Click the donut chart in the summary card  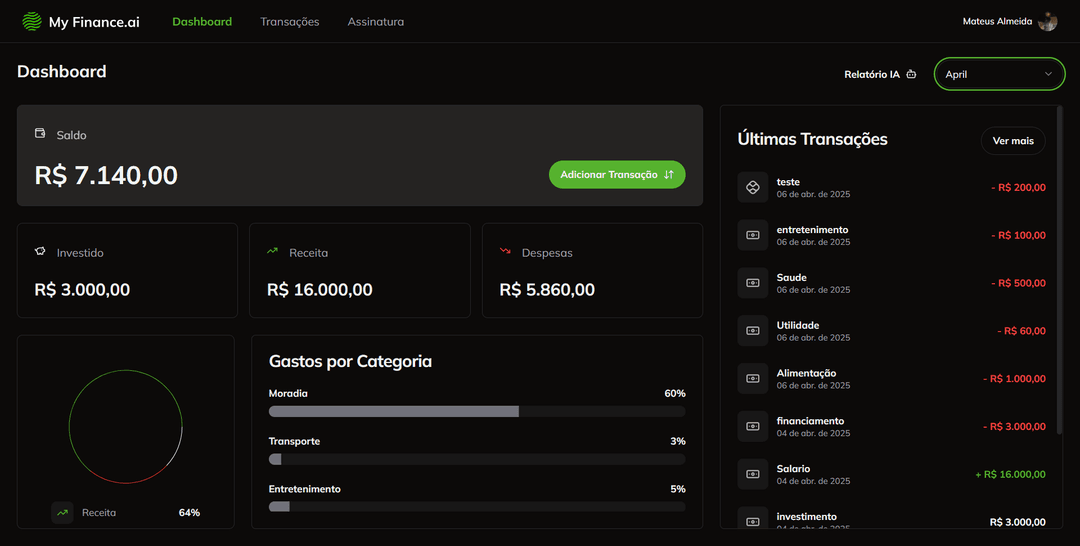tap(125, 427)
